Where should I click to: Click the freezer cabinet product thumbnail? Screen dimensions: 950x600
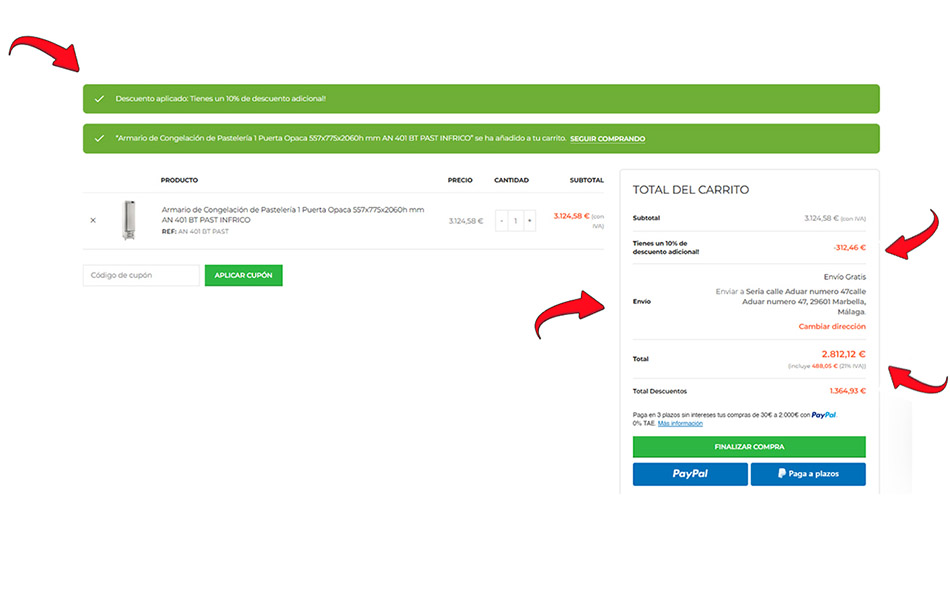[128, 220]
